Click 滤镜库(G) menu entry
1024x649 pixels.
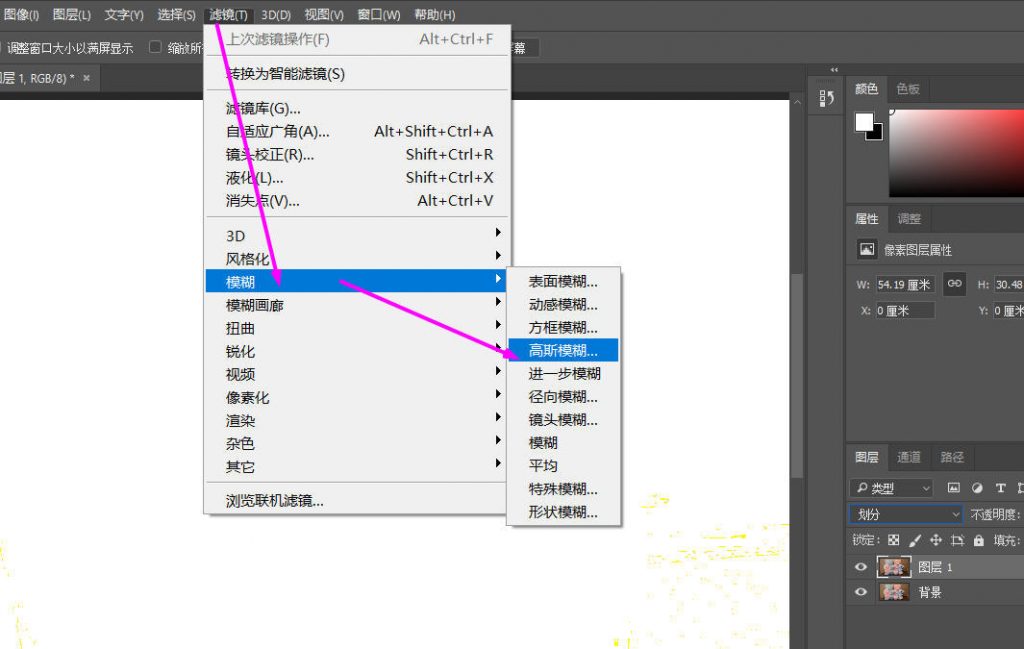coord(263,108)
